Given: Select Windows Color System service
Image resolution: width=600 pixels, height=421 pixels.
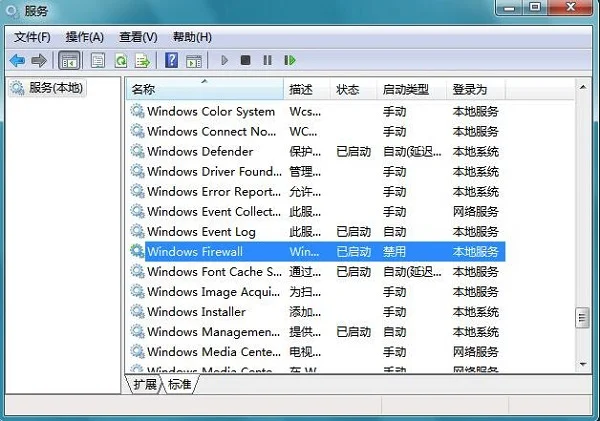Looking at the screenshot, I should (x=211, y=111).
